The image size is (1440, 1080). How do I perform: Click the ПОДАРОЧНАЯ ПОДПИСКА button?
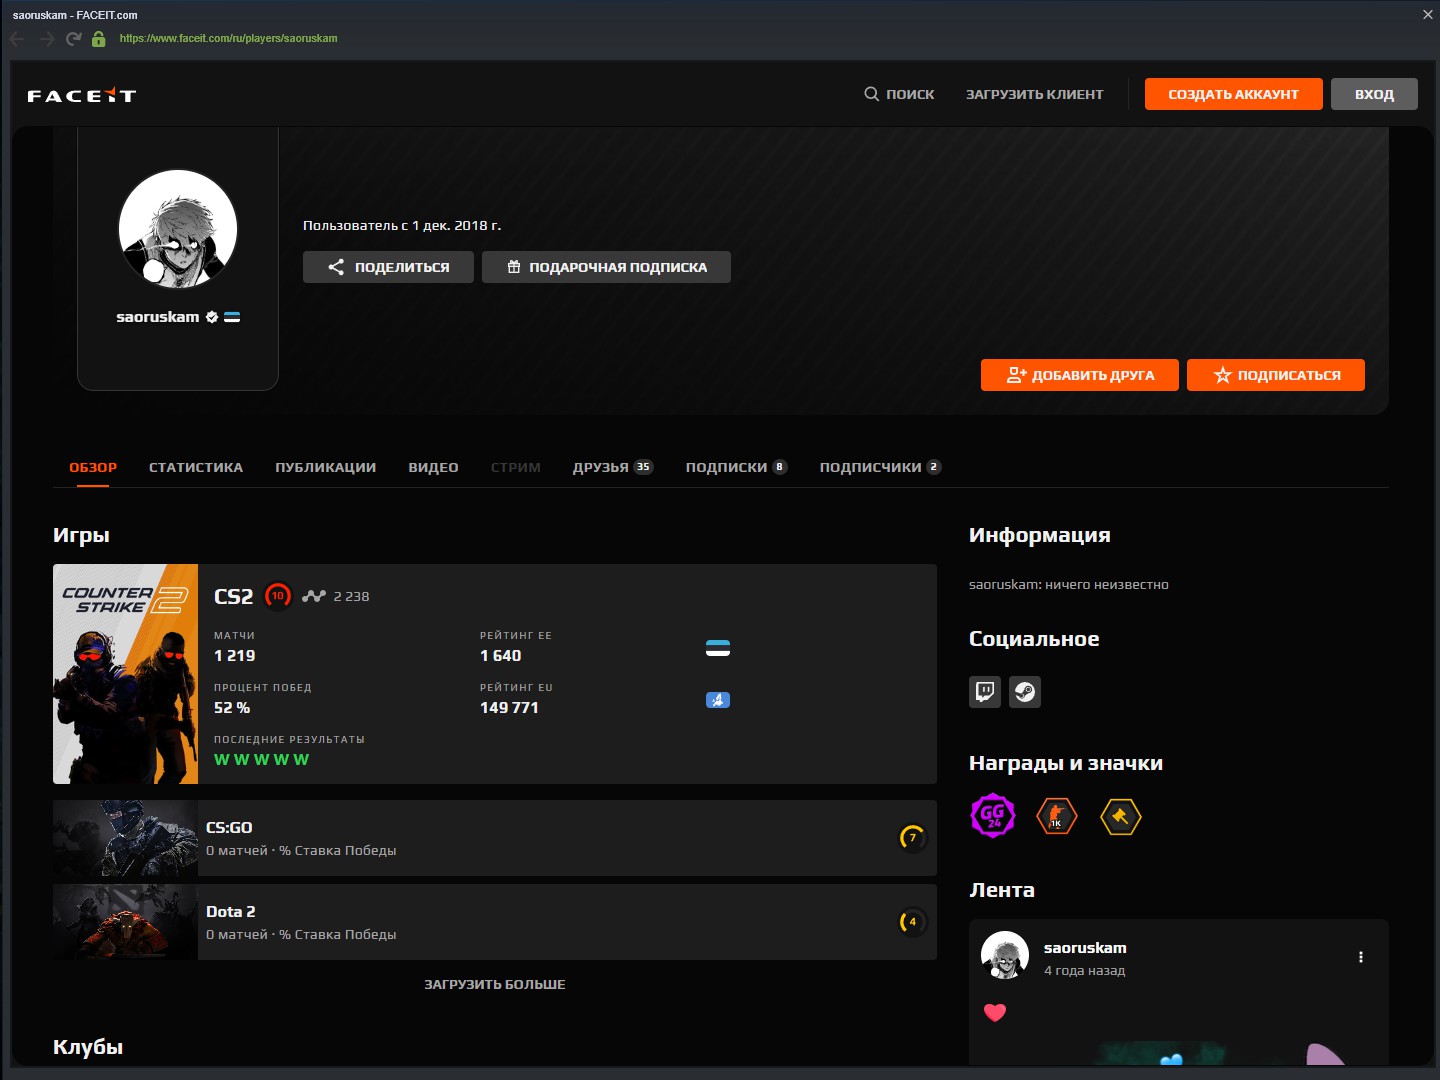pos(606,267)
